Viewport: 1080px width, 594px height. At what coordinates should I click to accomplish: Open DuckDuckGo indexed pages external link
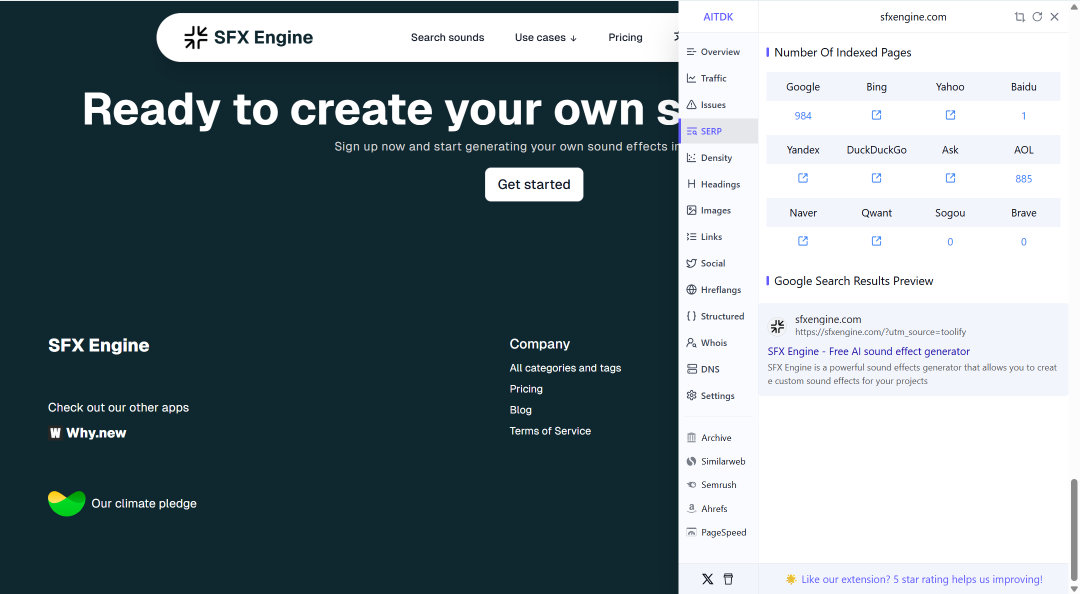coord(876,178)
